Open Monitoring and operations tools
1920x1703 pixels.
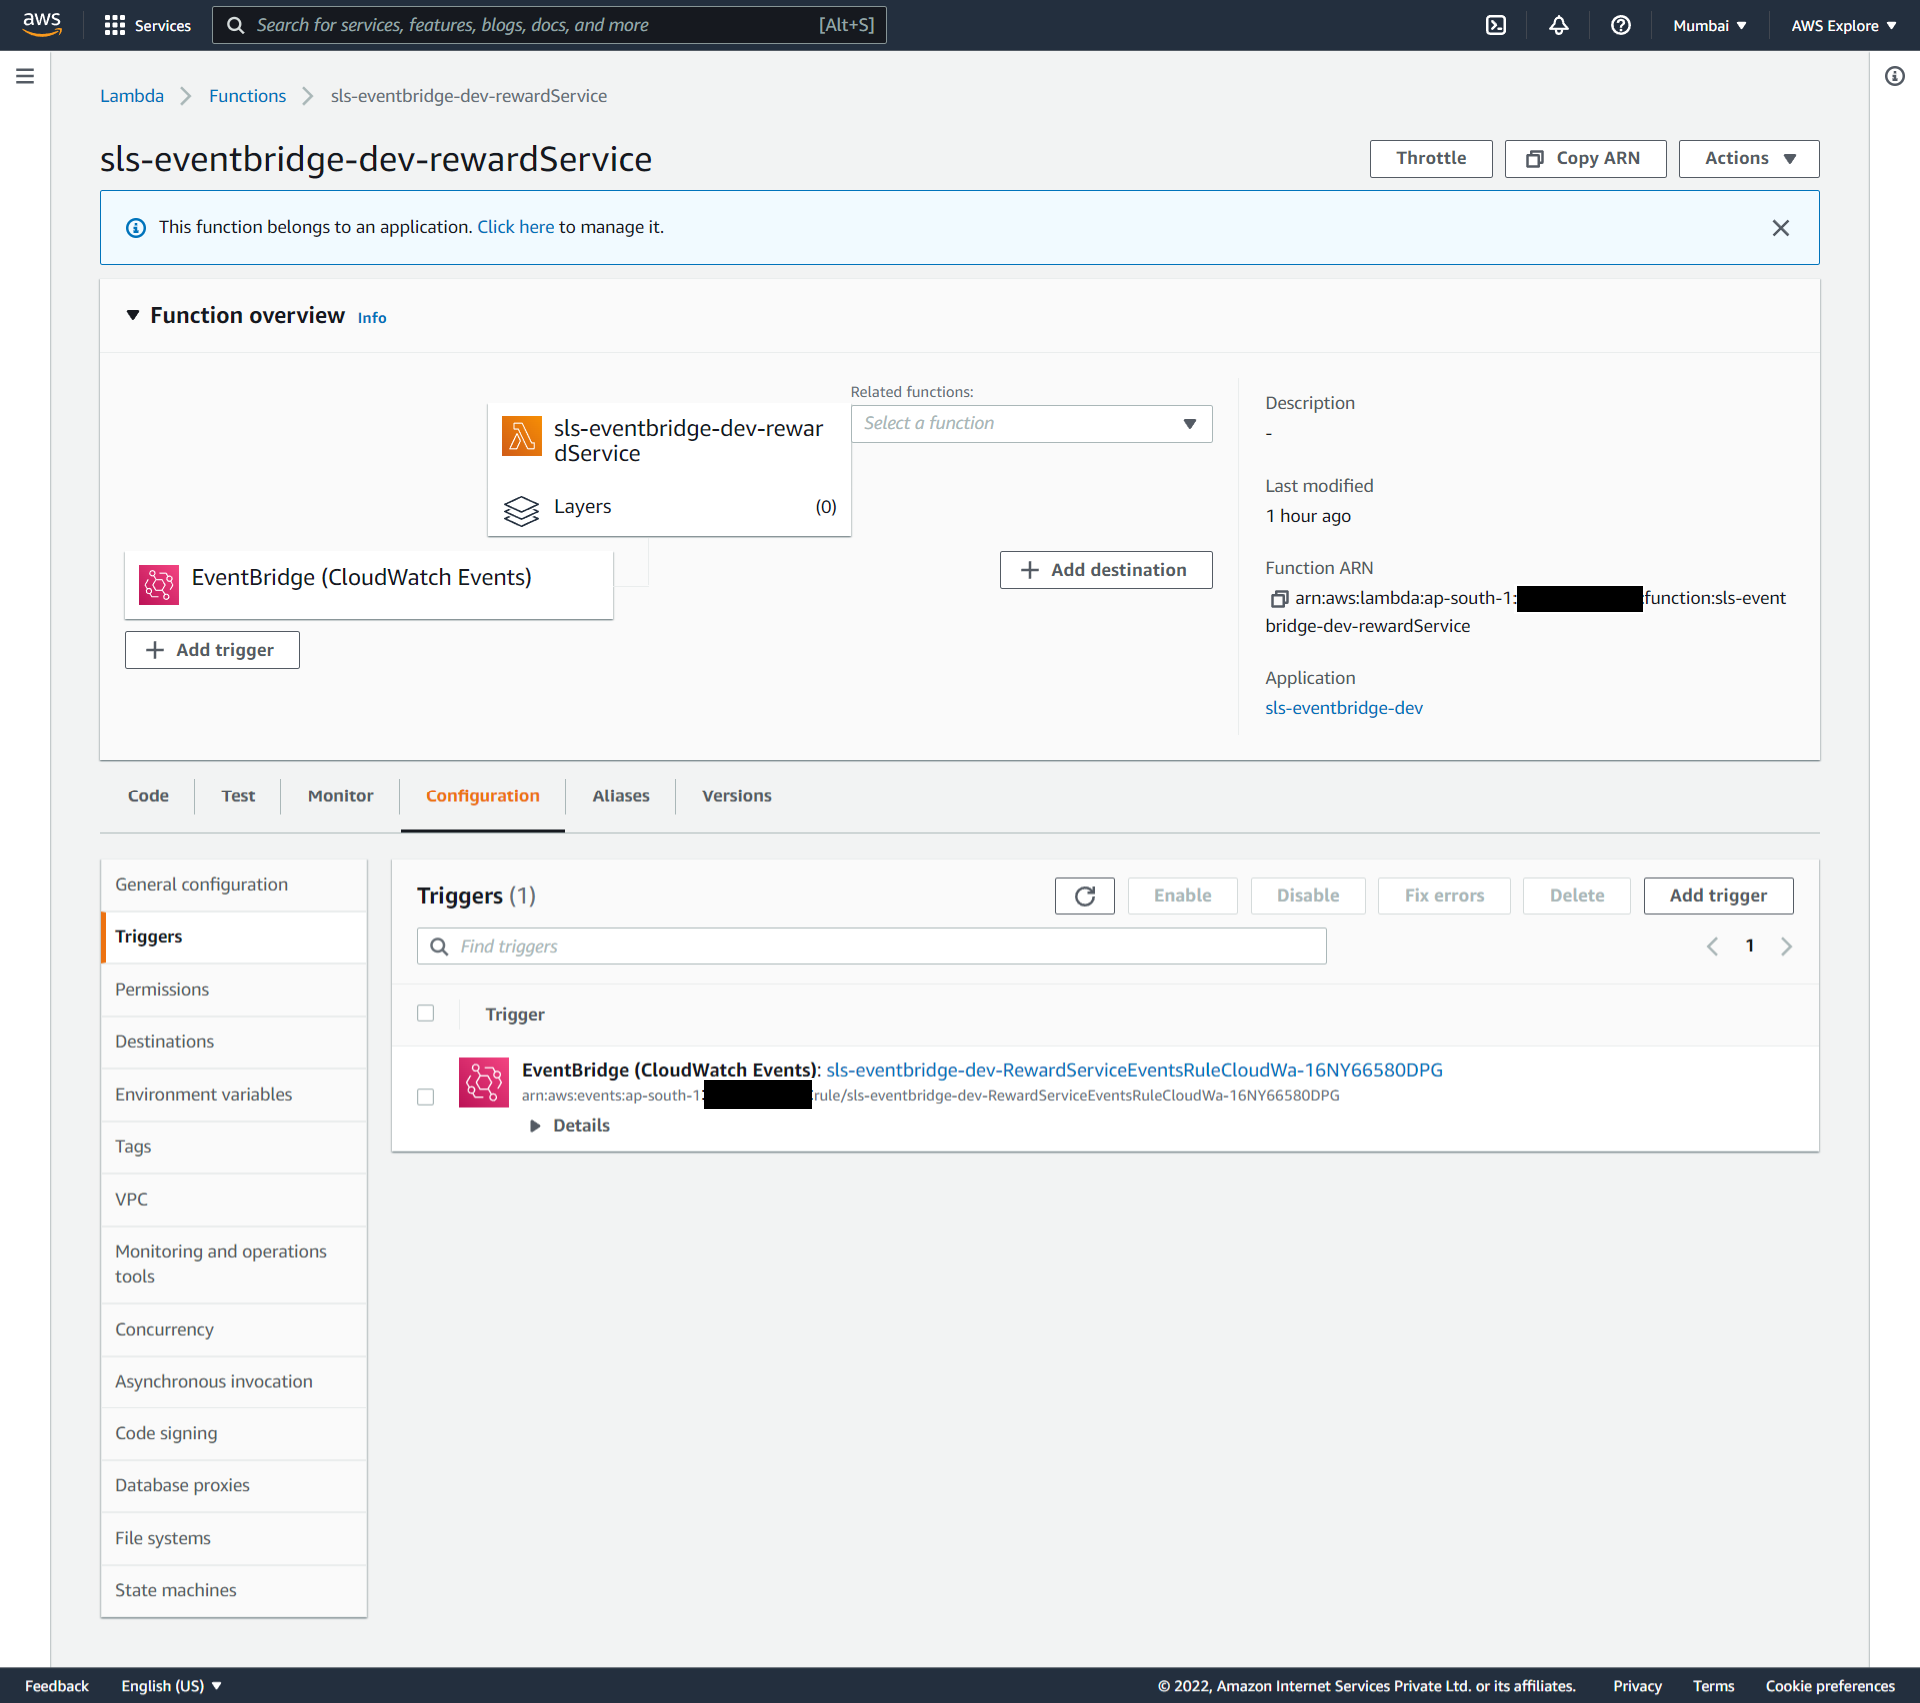[234, 1265]
